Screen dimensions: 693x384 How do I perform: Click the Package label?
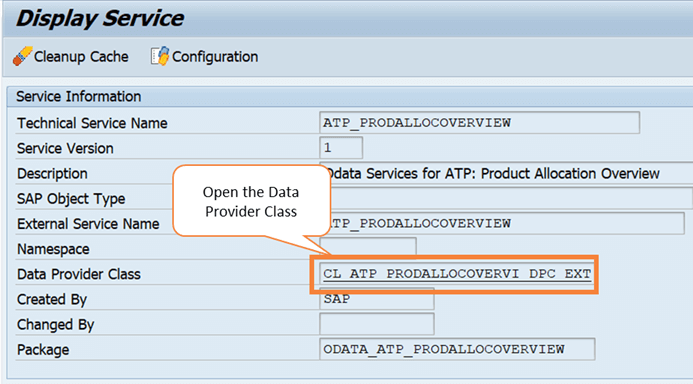(x=43, y=350)
